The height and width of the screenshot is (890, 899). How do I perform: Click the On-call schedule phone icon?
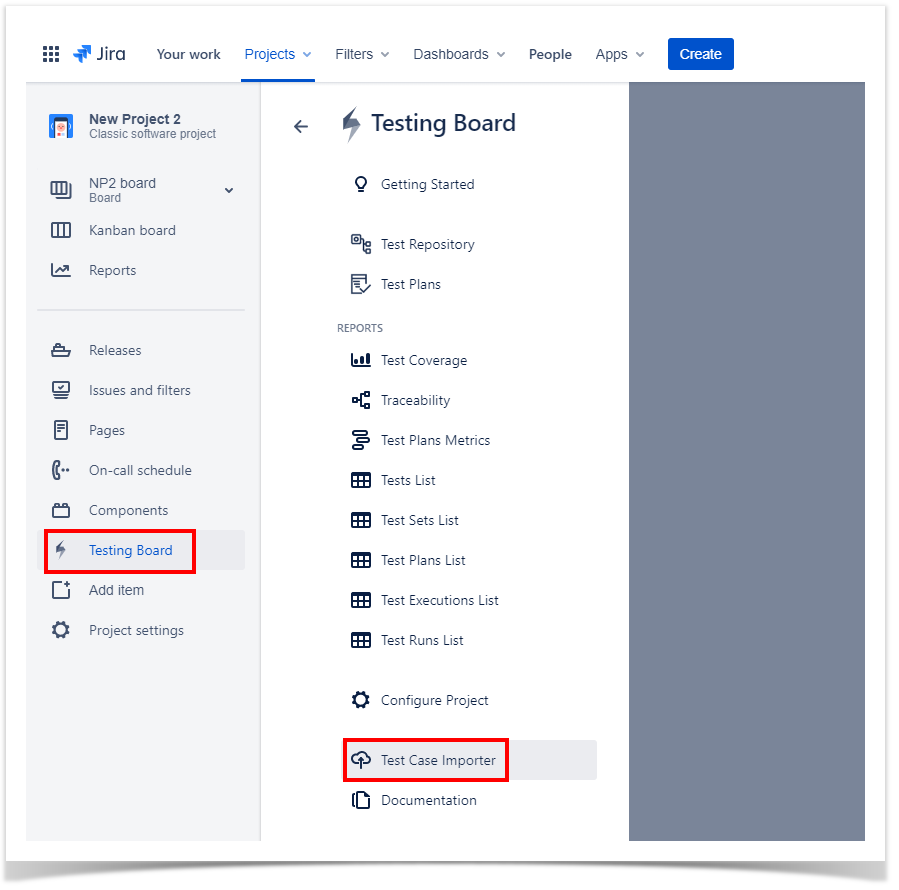(61, 470)
